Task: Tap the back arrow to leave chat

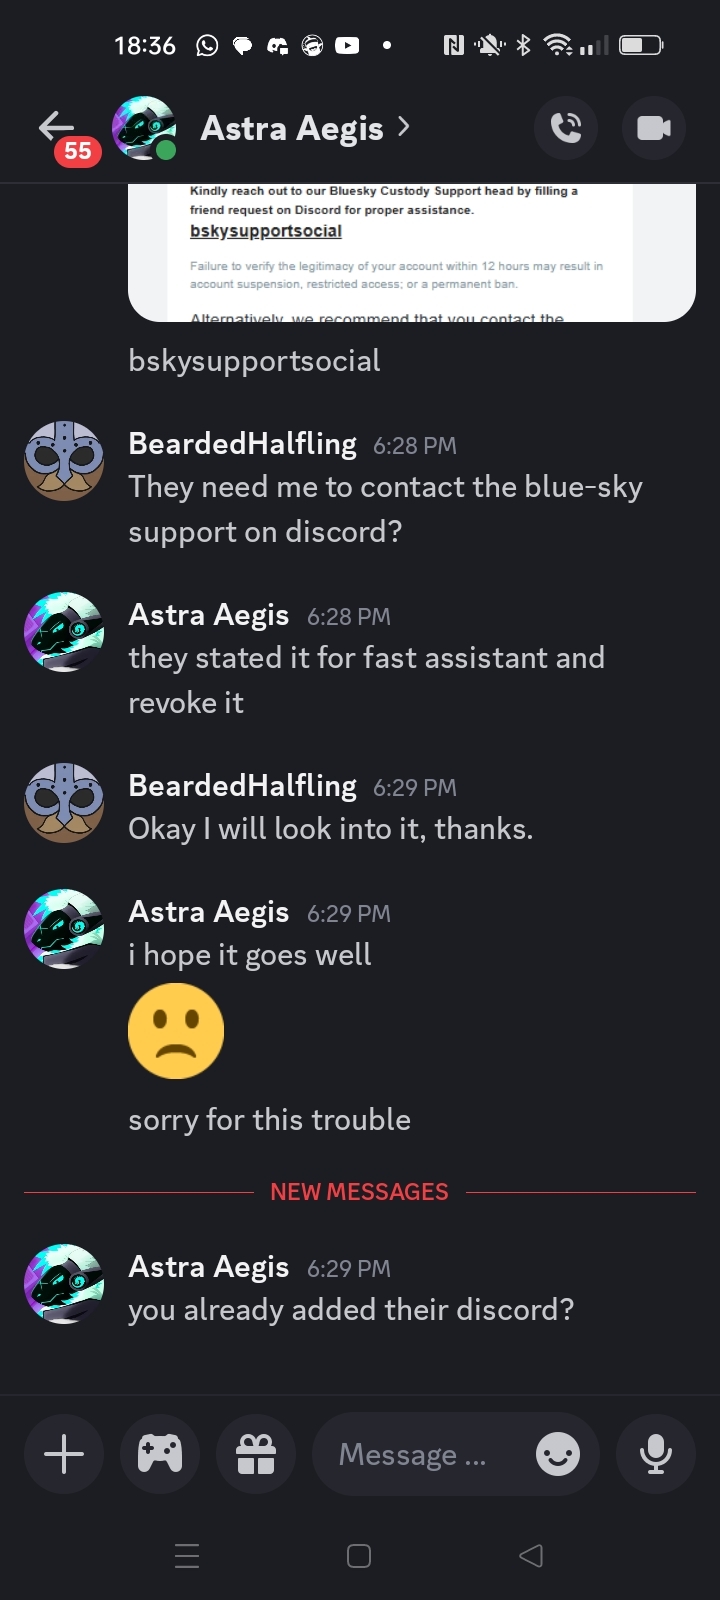Action: (57, 128)
